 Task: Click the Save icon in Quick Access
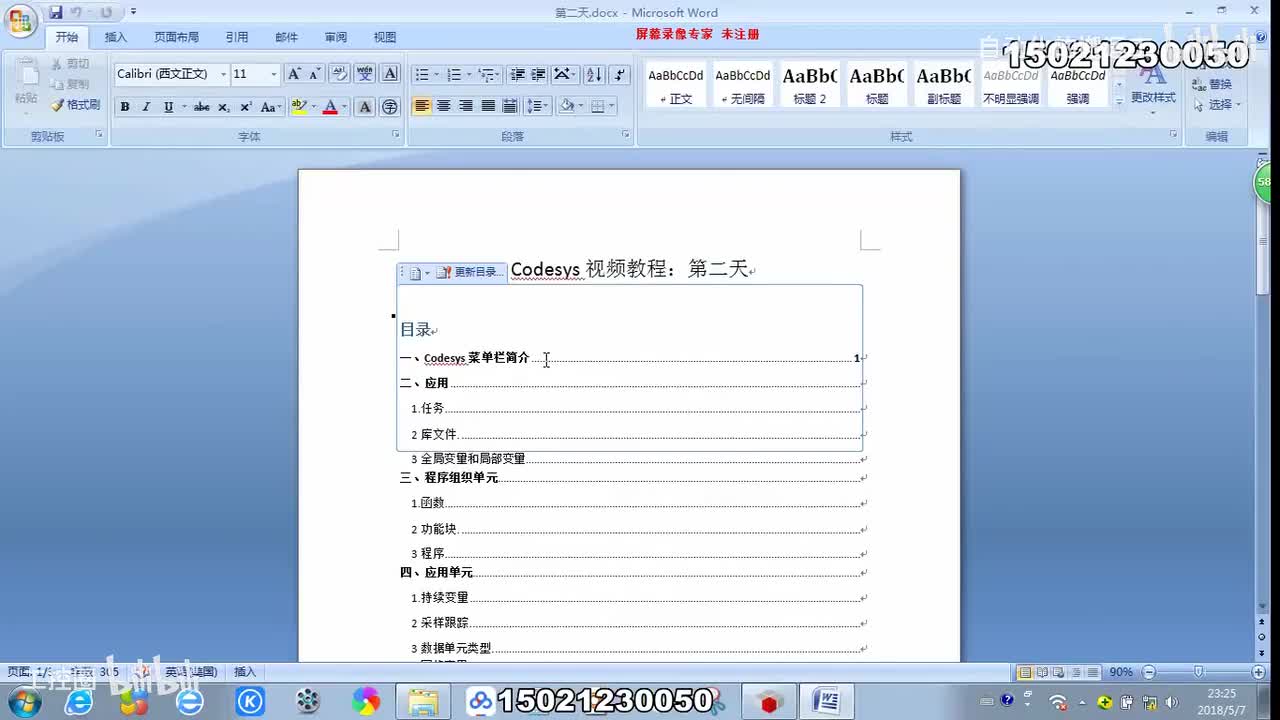(56, 12)
